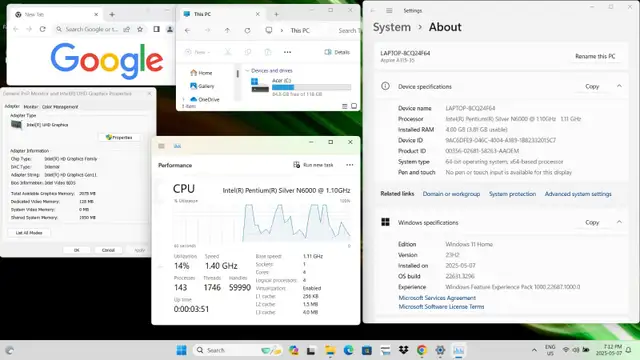Image resolution: width=640 pixels, height=360 pixels.
Task: Collapse the Devices and drives group
Action: [x=247, y=71]
